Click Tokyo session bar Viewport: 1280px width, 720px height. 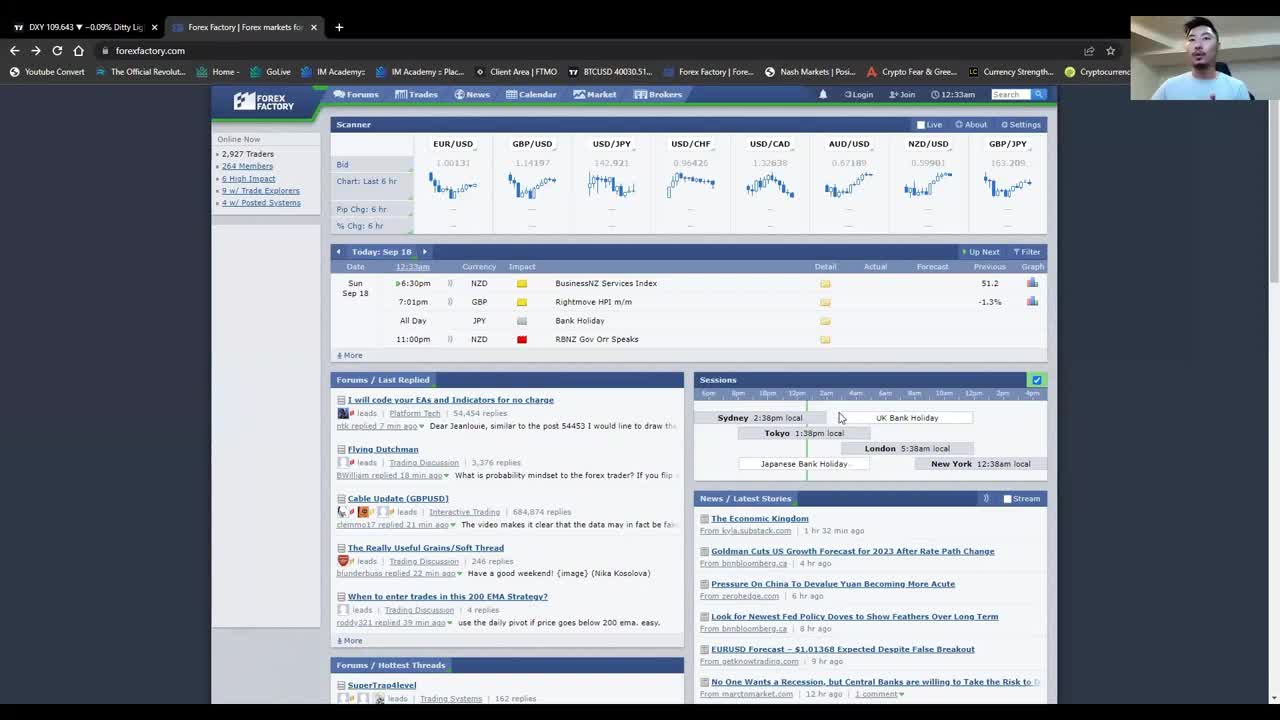point(804,433)
